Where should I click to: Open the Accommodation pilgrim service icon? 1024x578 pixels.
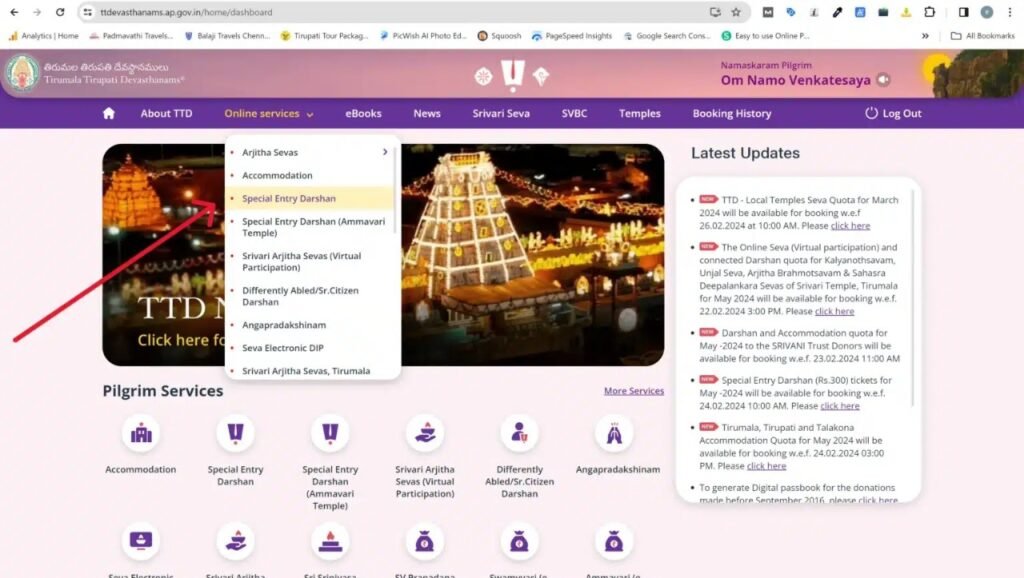(141, 433)
